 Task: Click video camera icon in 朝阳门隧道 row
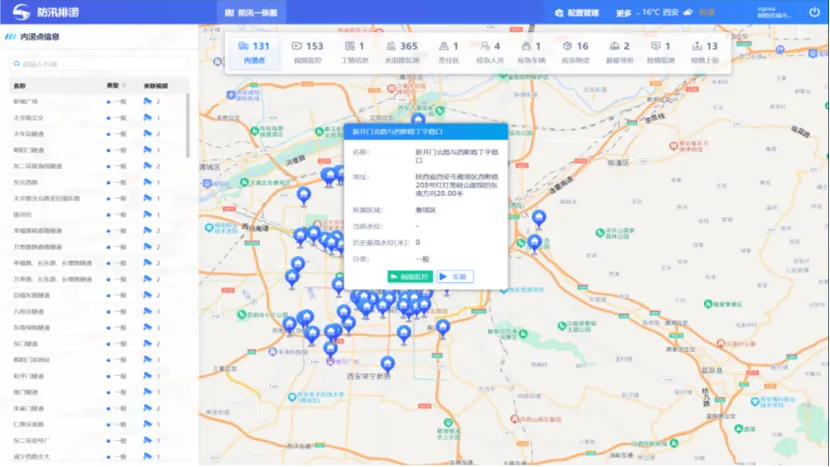coord(148,150)
